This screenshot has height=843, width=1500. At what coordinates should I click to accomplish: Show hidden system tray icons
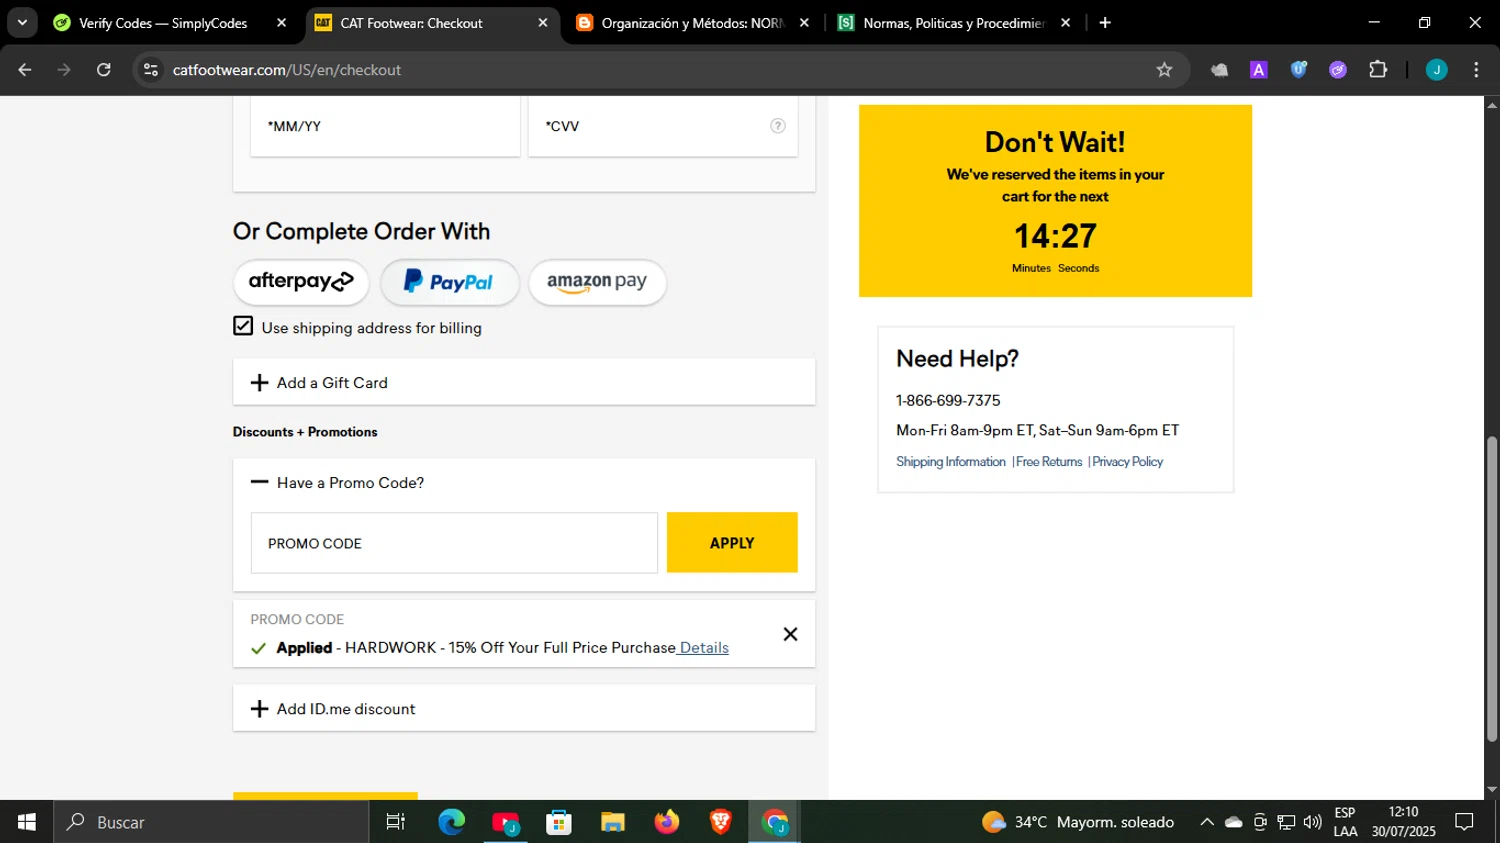pyautogui.click(x=1207, y=822)
